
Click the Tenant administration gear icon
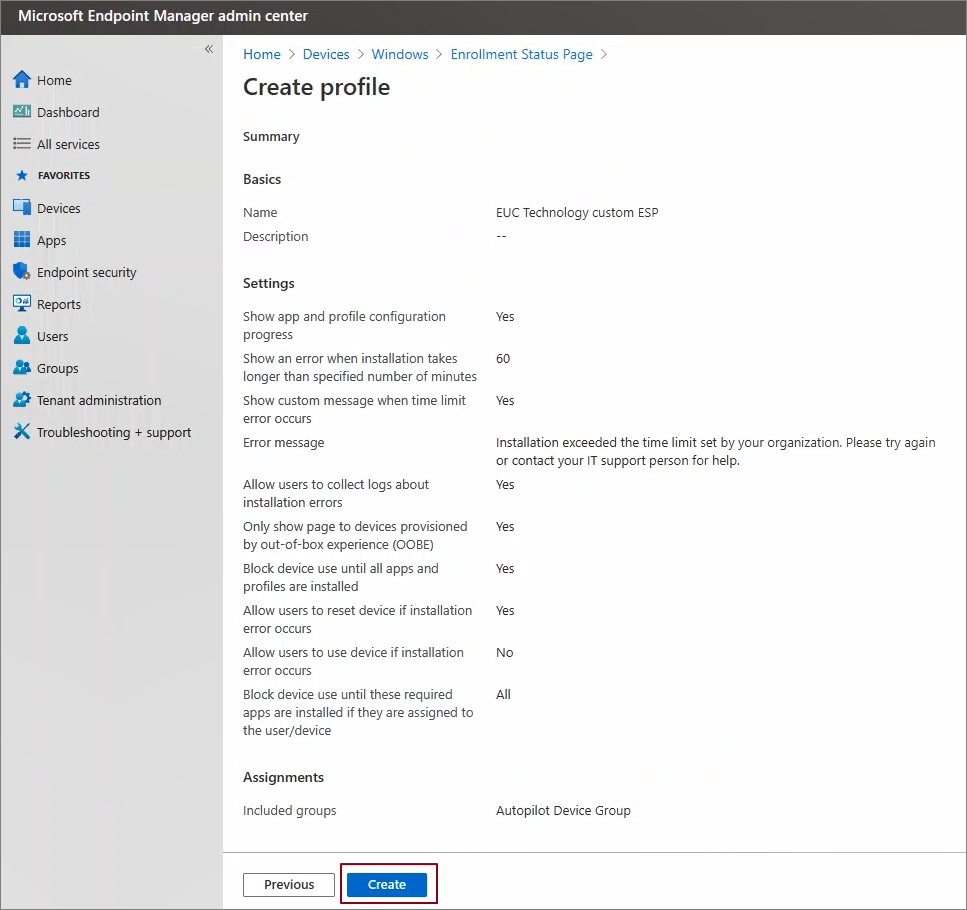click(x=22, y=400)
